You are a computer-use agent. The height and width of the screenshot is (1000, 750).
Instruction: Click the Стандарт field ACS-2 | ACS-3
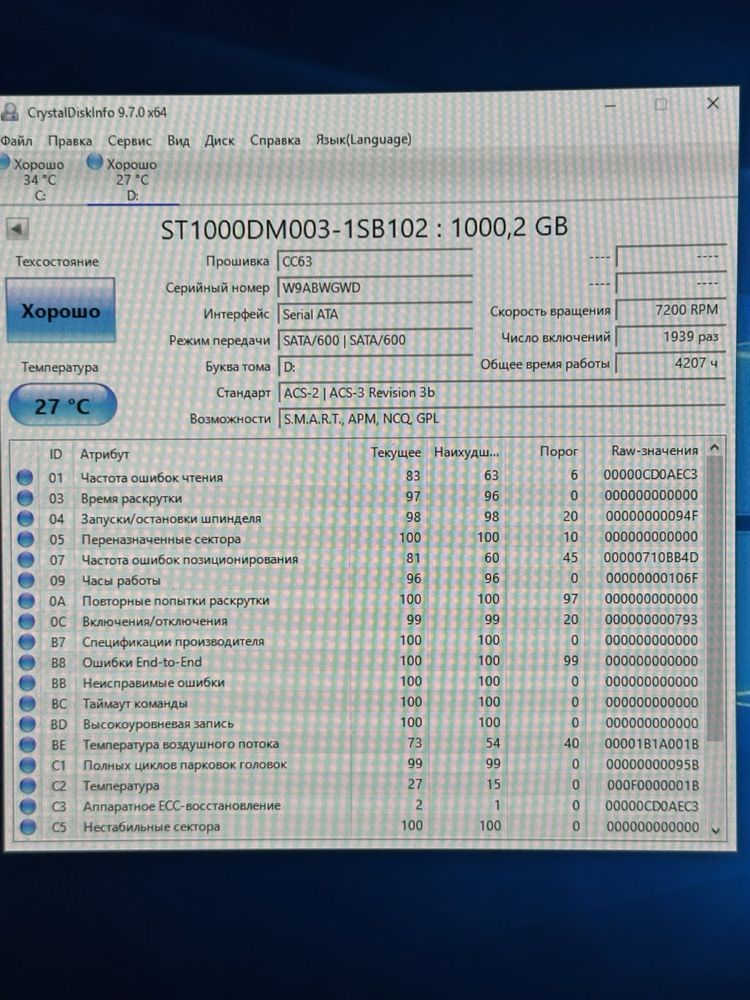[x=502, y=393]
